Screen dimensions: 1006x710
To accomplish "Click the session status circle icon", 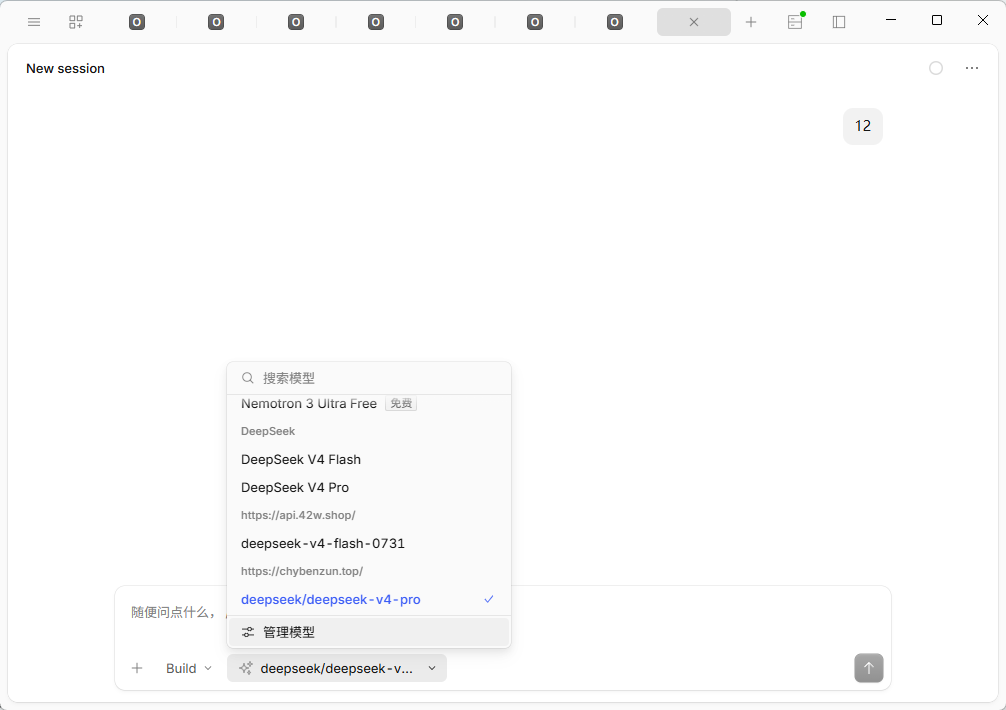I will coord(936,68).
